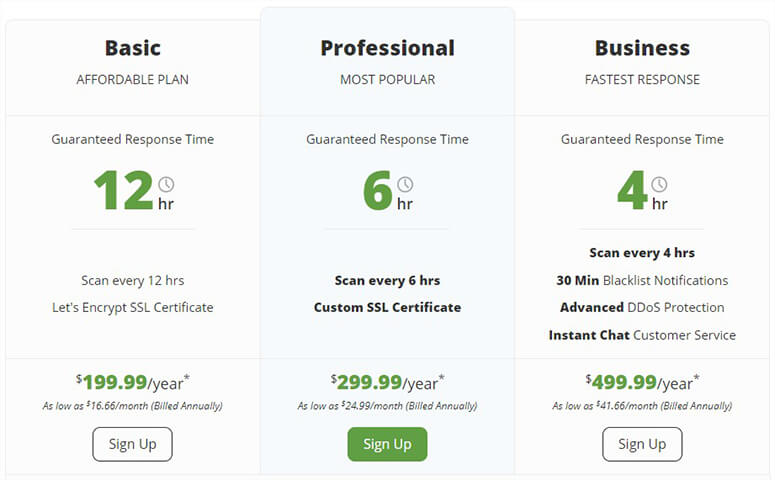
Task: Click the $499.99/year price
Action: (x=642, y=382)
